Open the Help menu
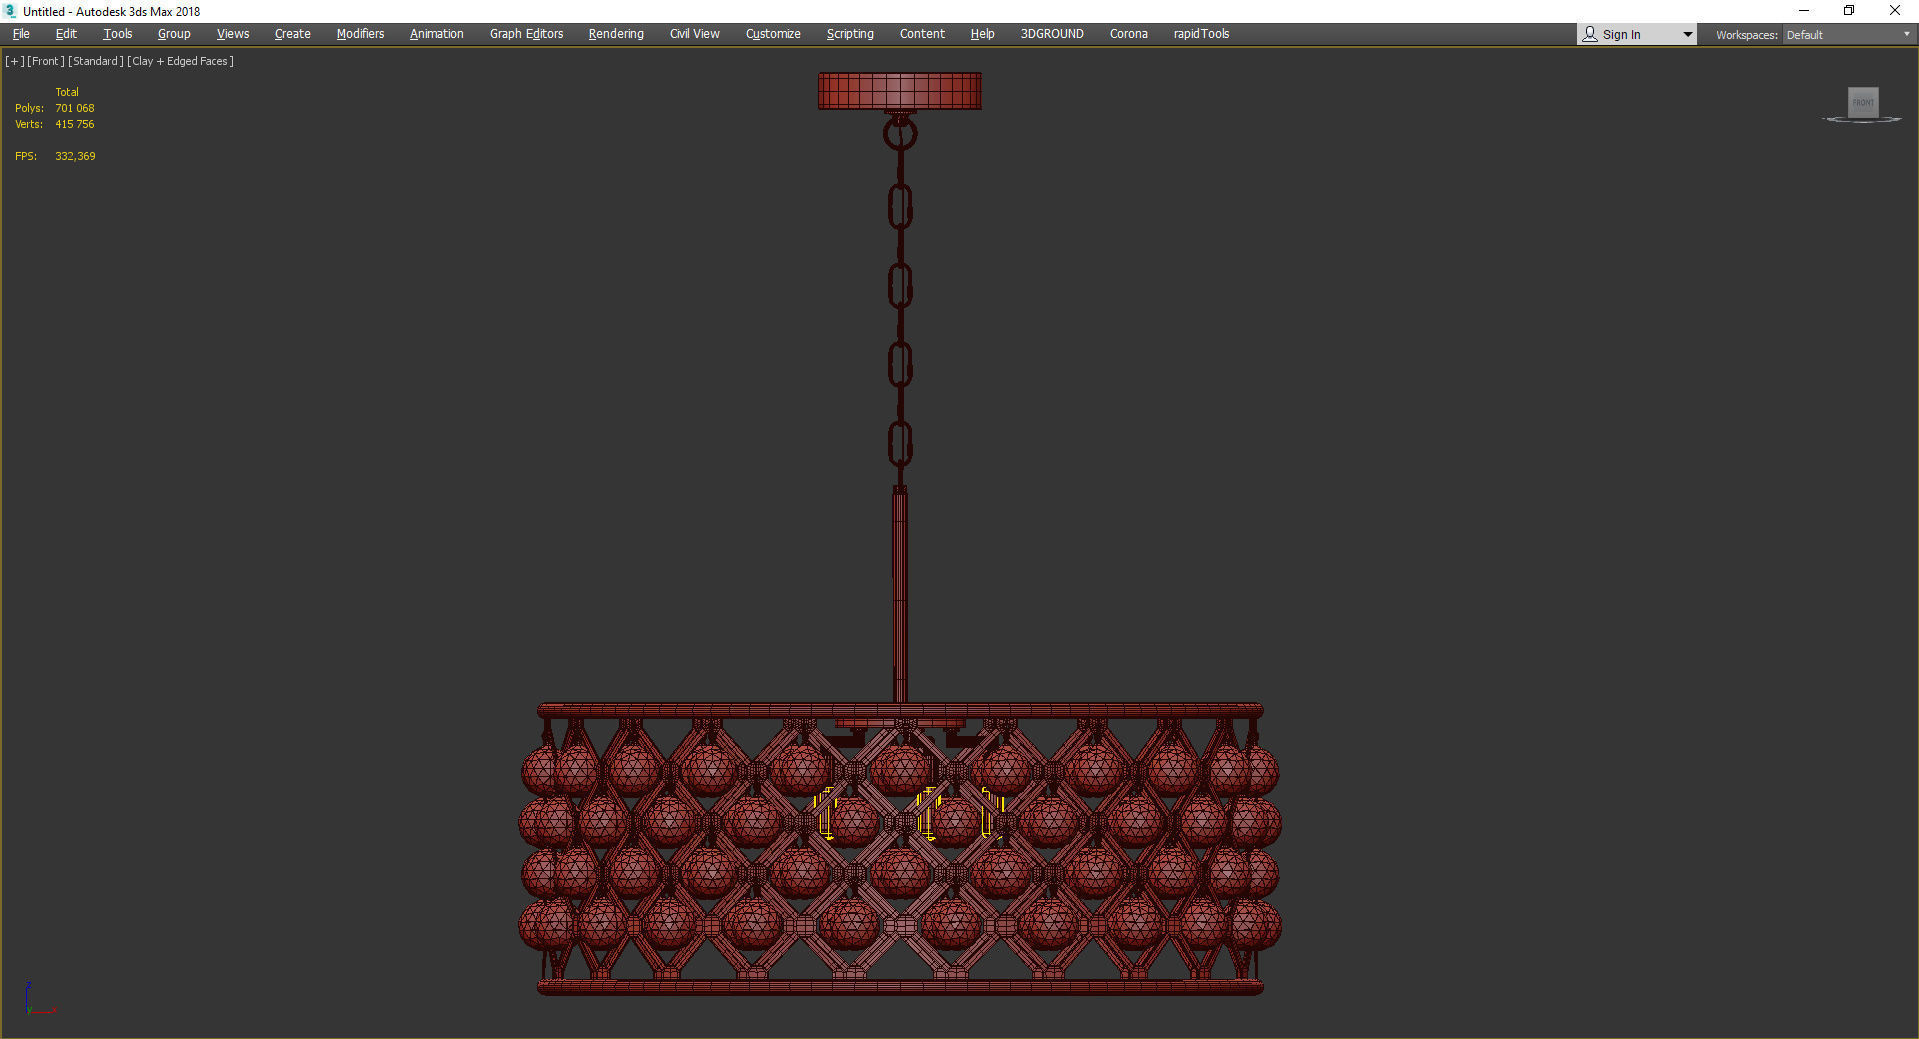 [983, 34]
